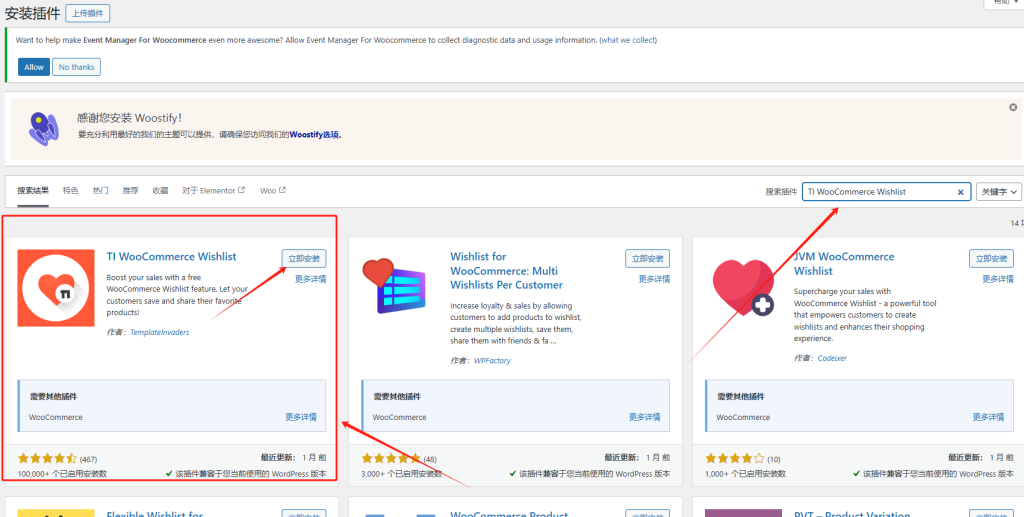Click the Woostify选项 link
Image resolution: width=1024 pixels, height=517 pixels.
315,134
